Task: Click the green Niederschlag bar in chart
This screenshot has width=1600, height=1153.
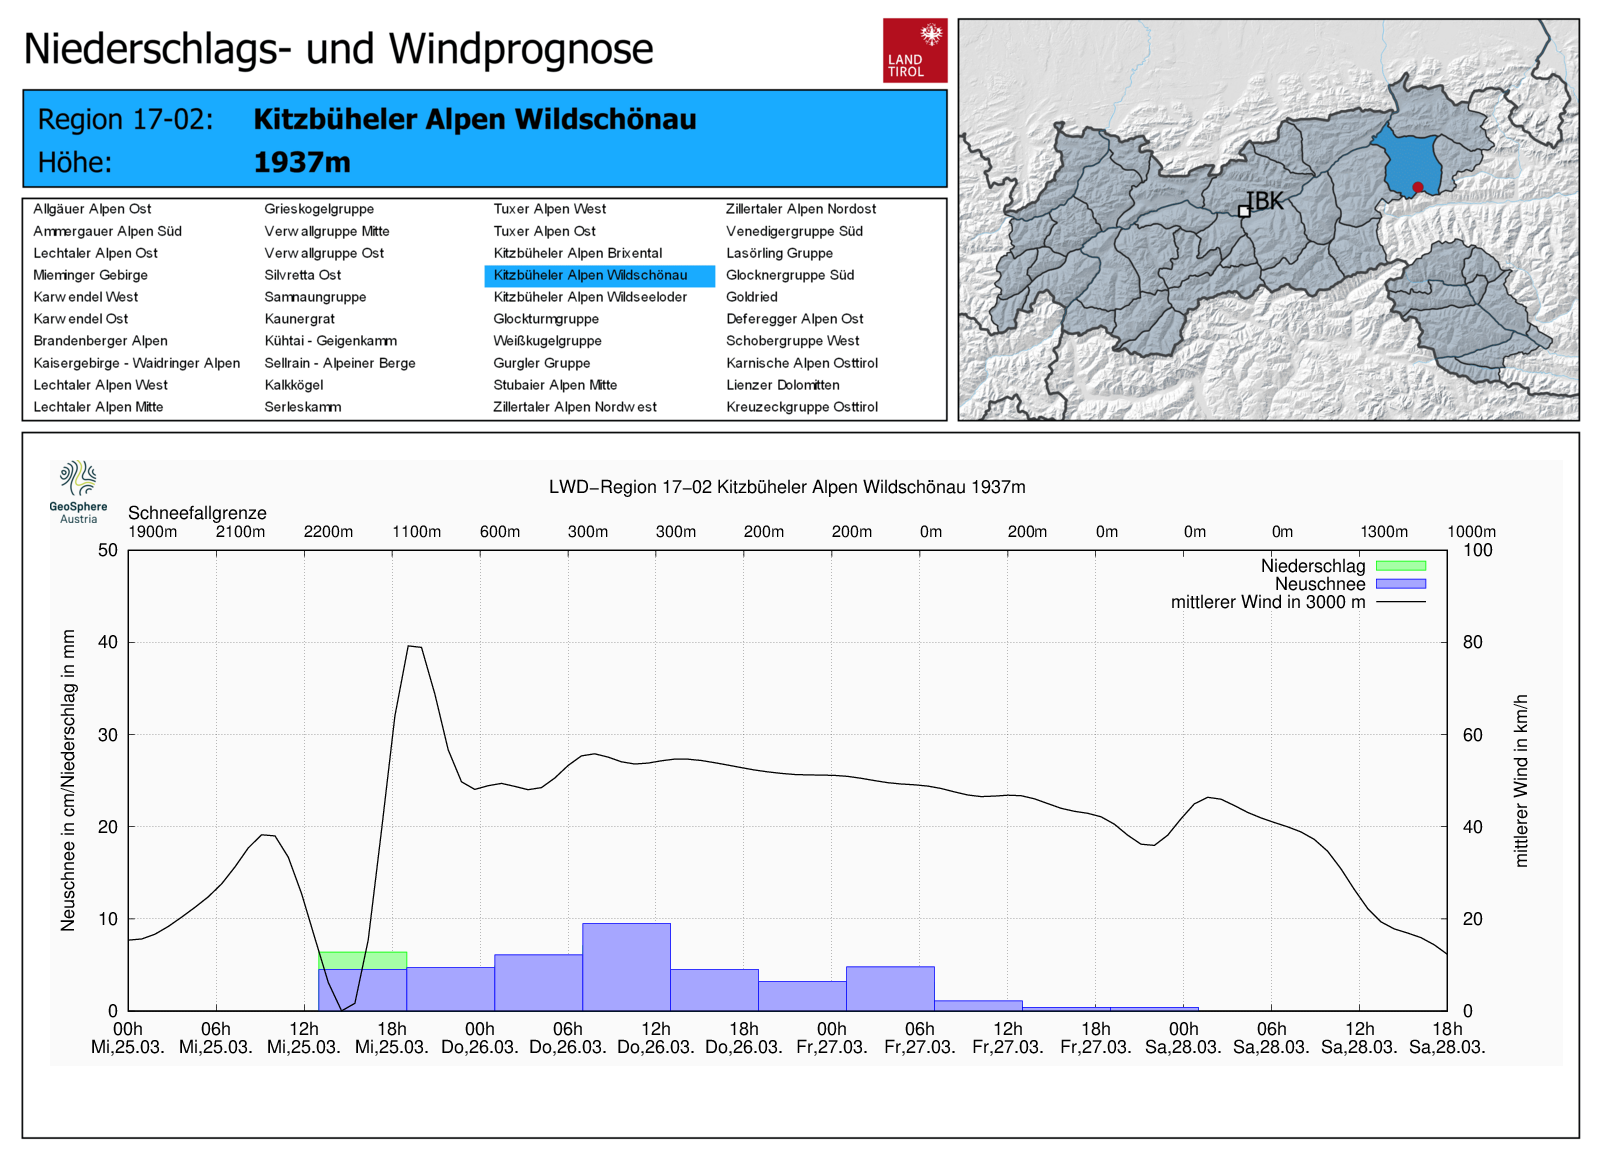Action: [x=362, y=960]
